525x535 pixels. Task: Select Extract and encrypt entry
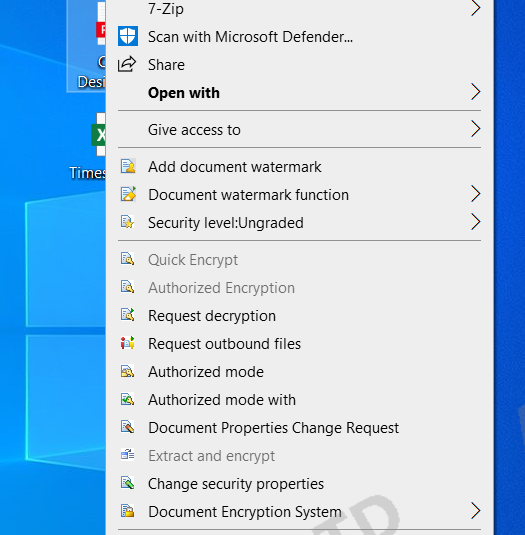coord(300,455)
